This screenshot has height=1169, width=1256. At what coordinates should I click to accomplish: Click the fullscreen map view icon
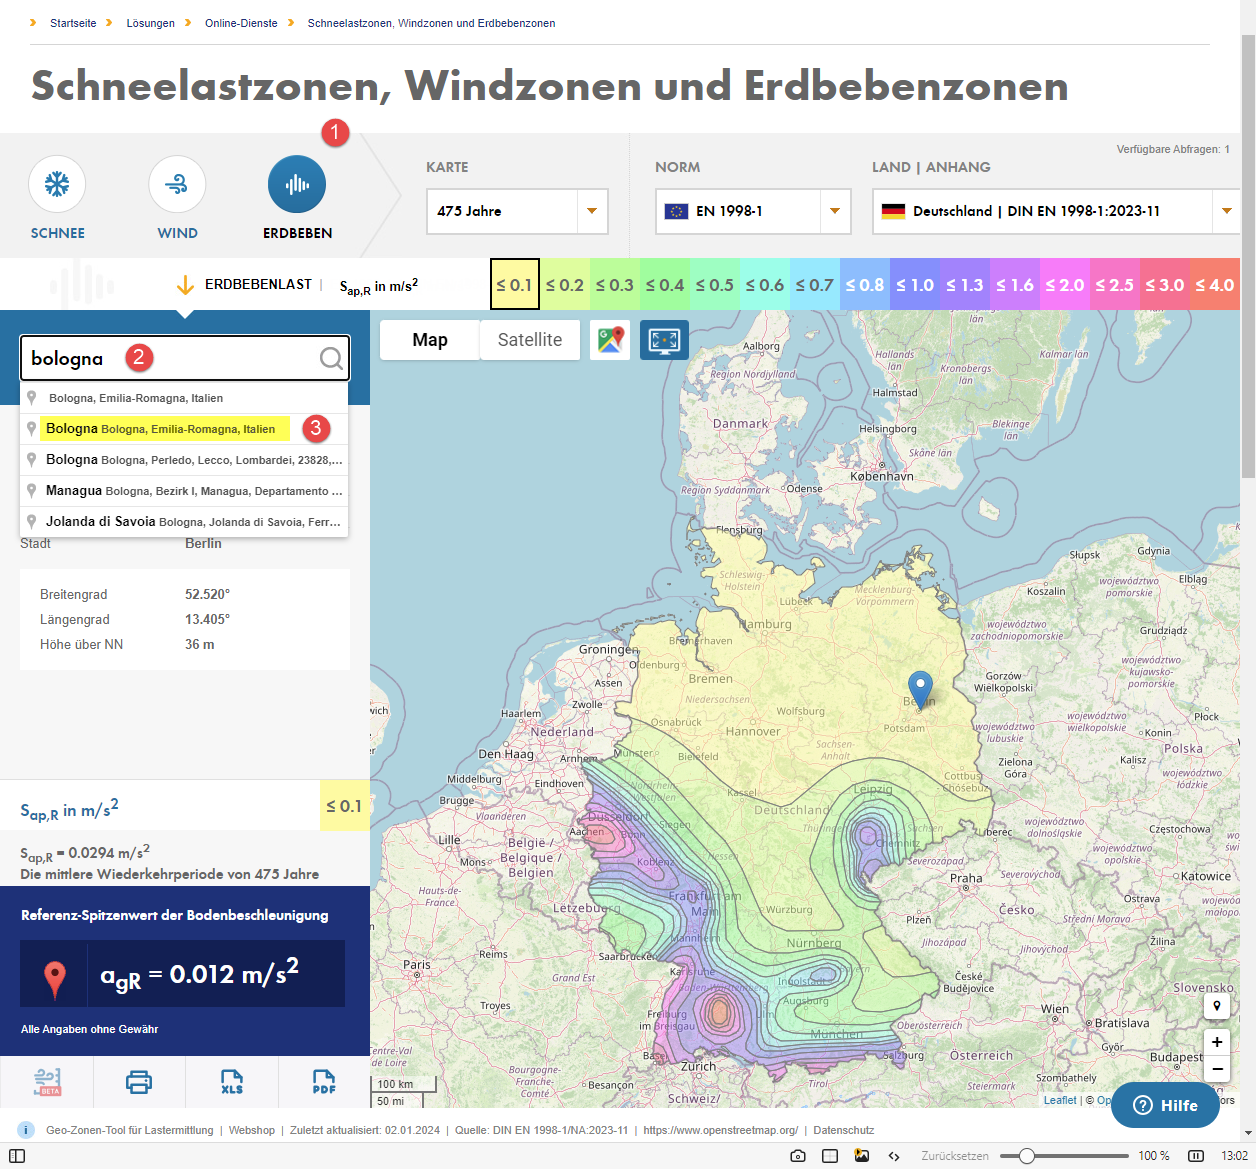coord(664,340)
